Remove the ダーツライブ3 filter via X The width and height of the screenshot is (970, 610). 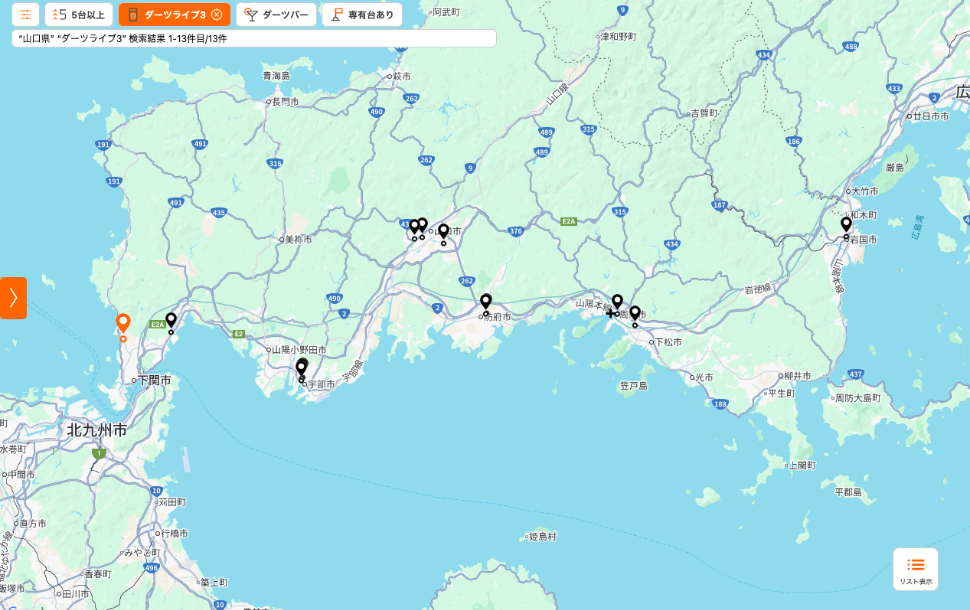pyautogui.click(x=217, y=15)
